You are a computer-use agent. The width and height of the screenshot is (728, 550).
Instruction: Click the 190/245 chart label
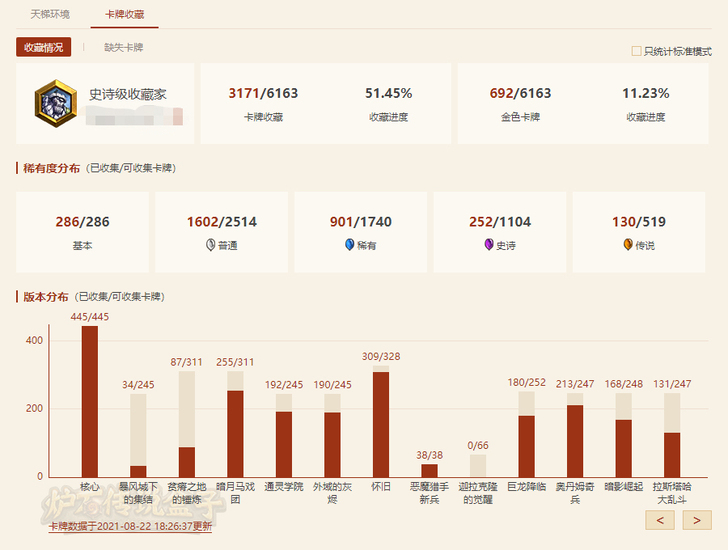tap(332, 385)
